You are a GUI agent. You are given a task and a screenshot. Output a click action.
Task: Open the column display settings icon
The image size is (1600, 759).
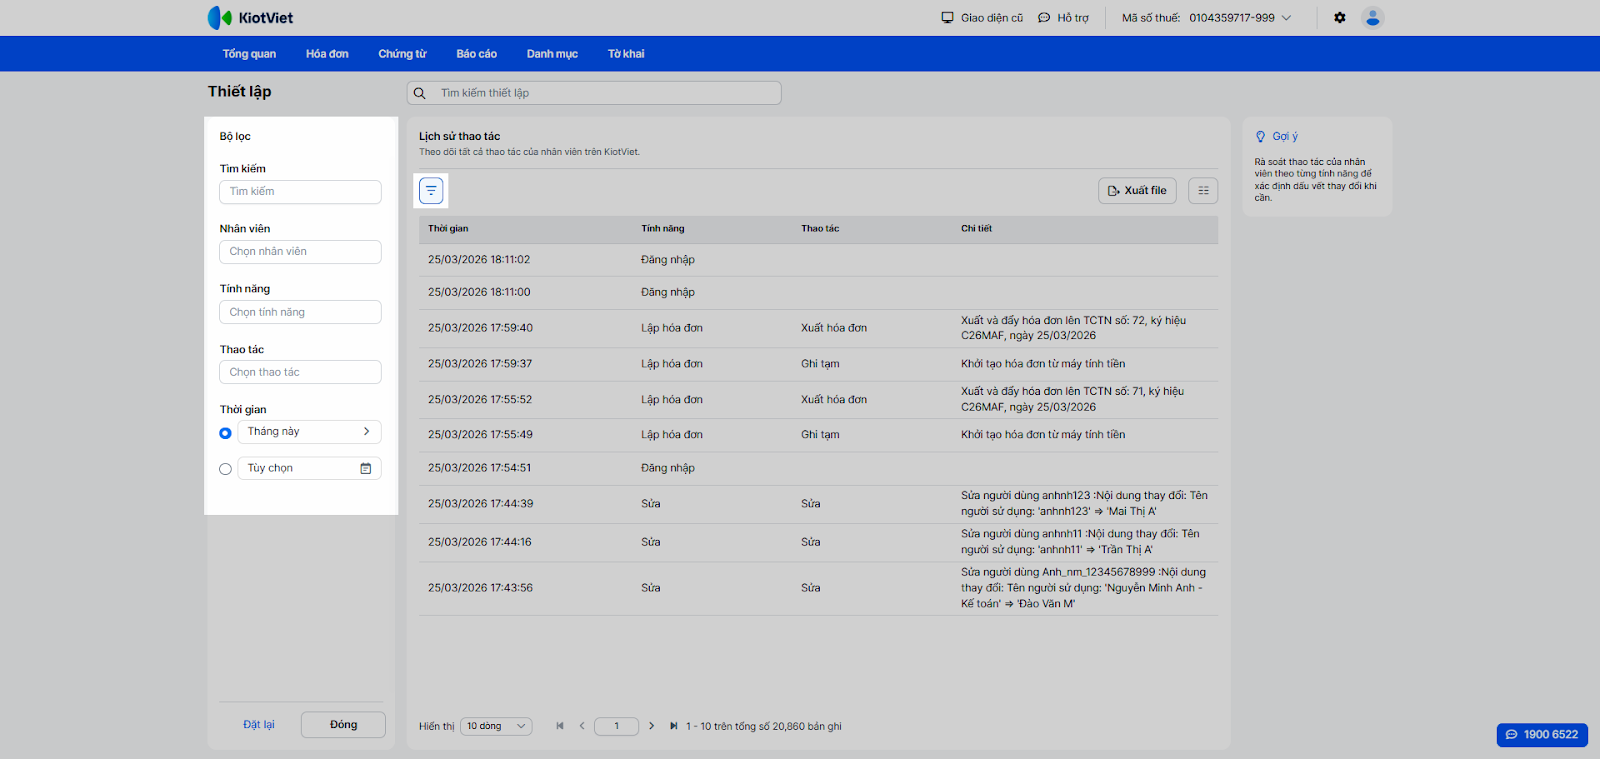click(x=1203, y=190)
